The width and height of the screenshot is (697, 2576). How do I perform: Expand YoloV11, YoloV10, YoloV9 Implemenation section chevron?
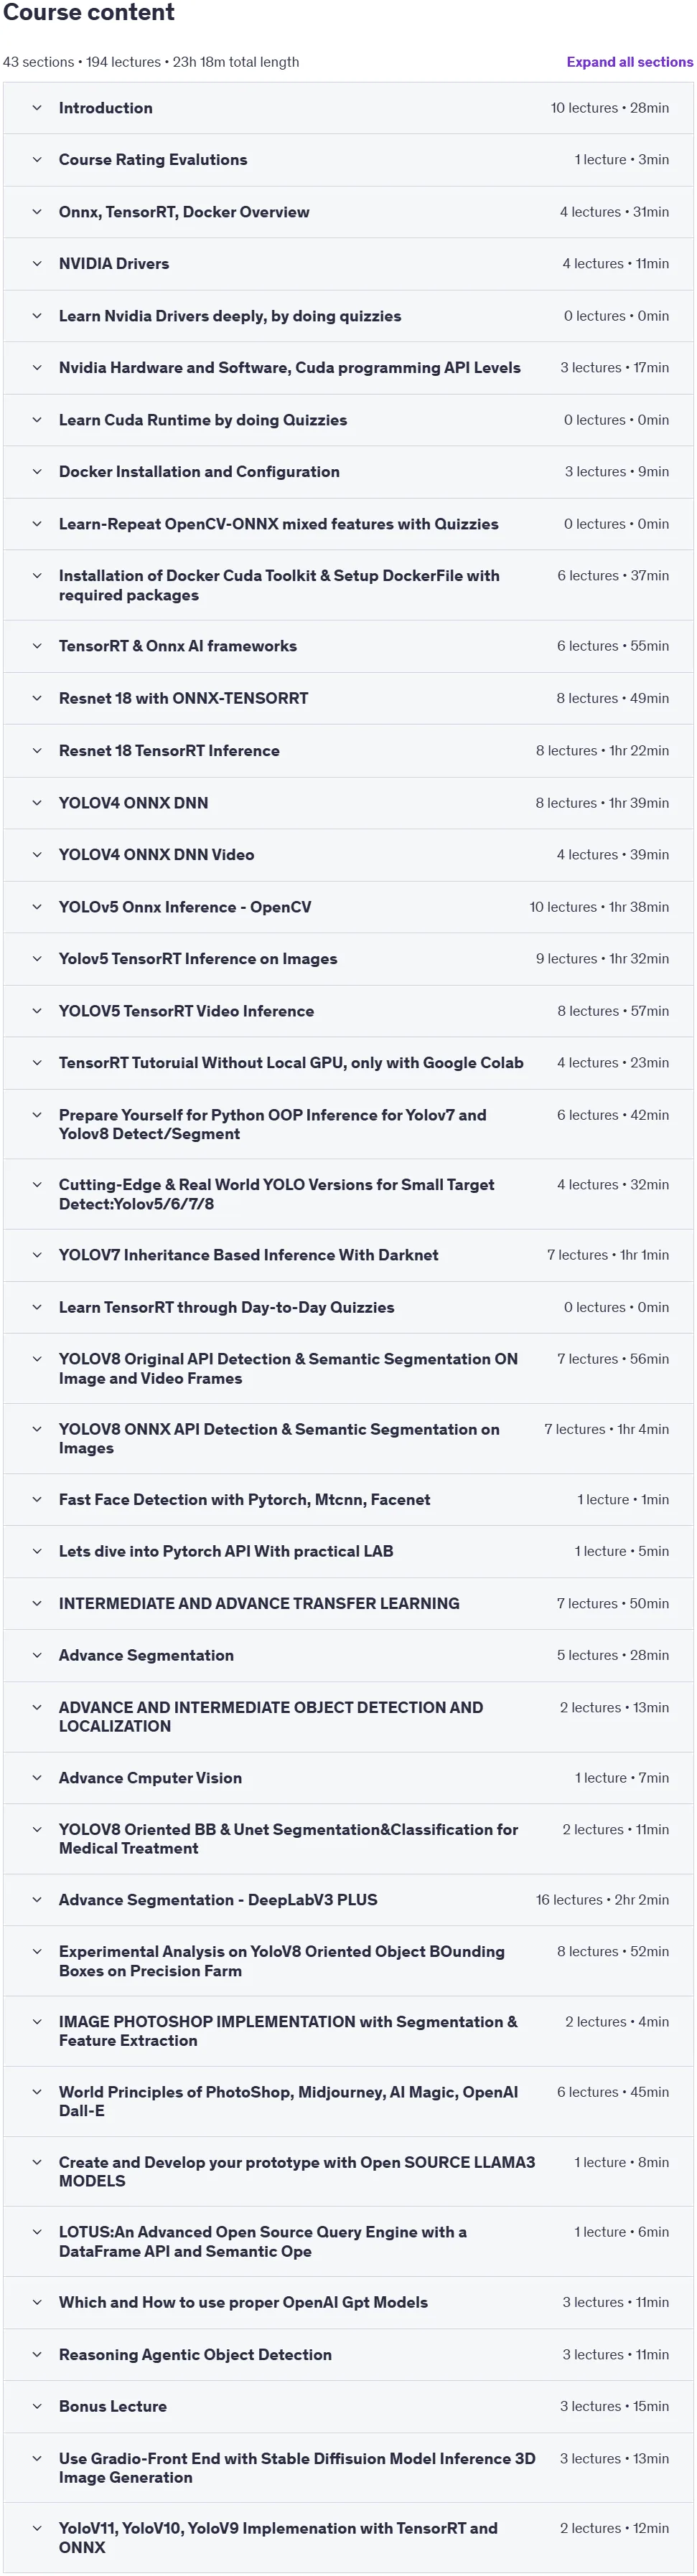[37, 2528]
